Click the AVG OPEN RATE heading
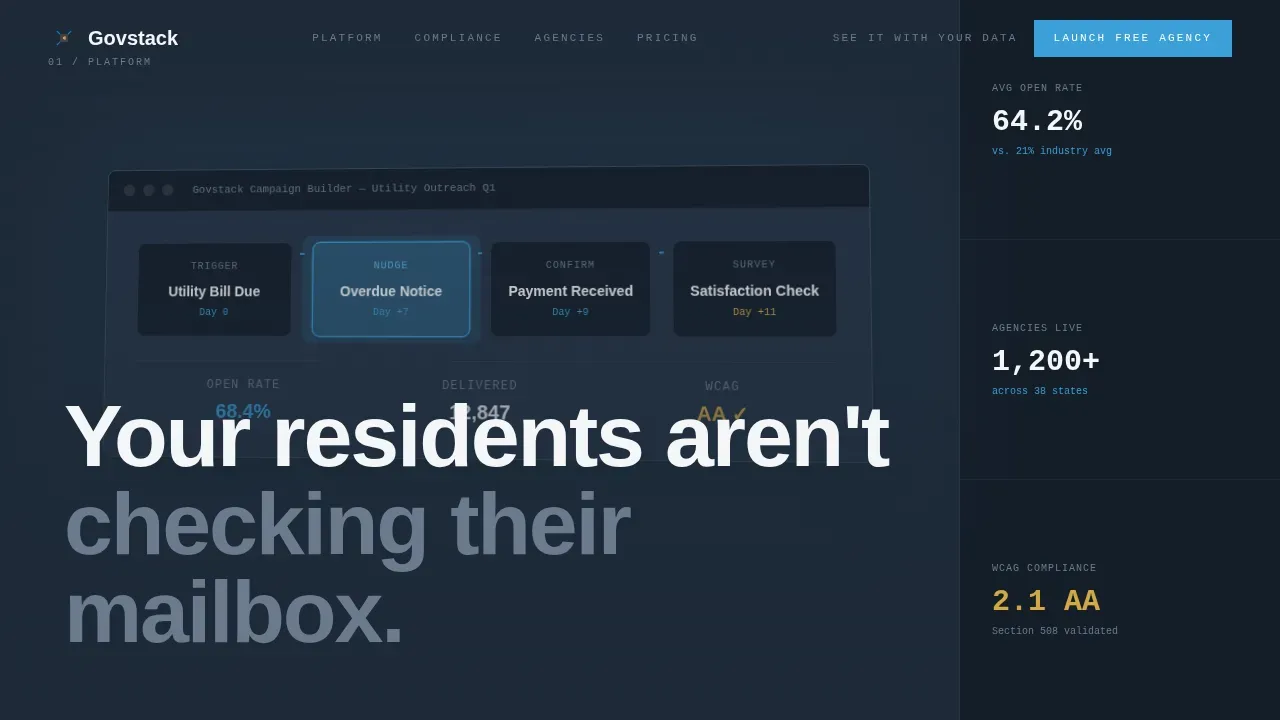Screen dimensions: 1280x720 [x=1037, y=88]
